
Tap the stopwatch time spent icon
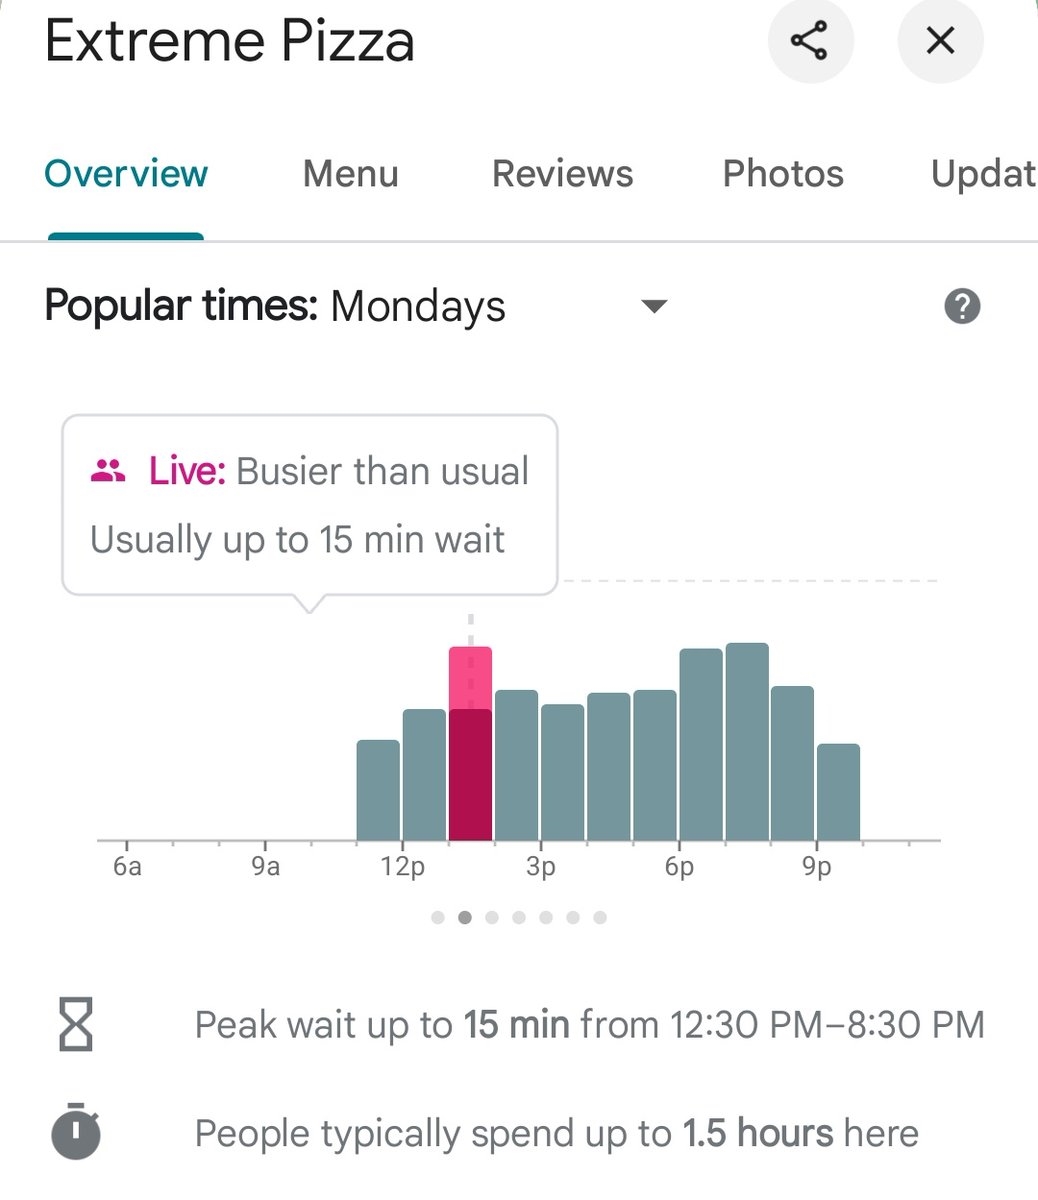(76, 1131)
